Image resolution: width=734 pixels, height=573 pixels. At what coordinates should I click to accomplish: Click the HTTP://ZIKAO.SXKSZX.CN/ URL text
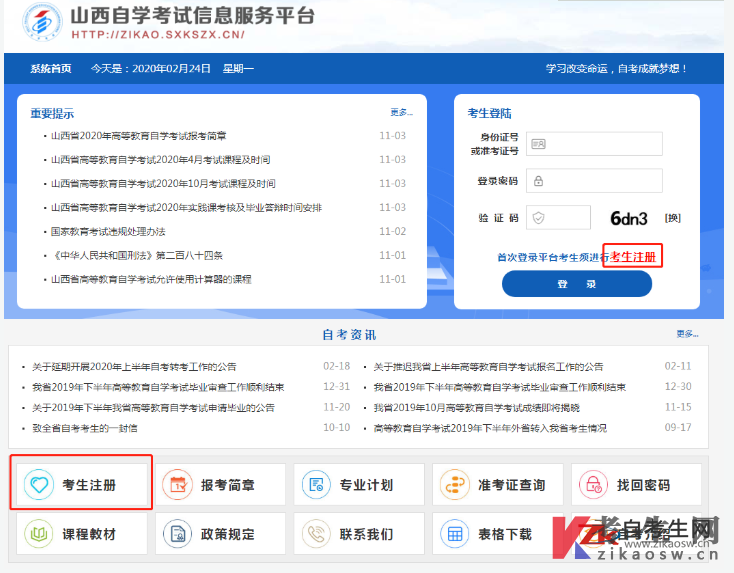click(158, 35)
